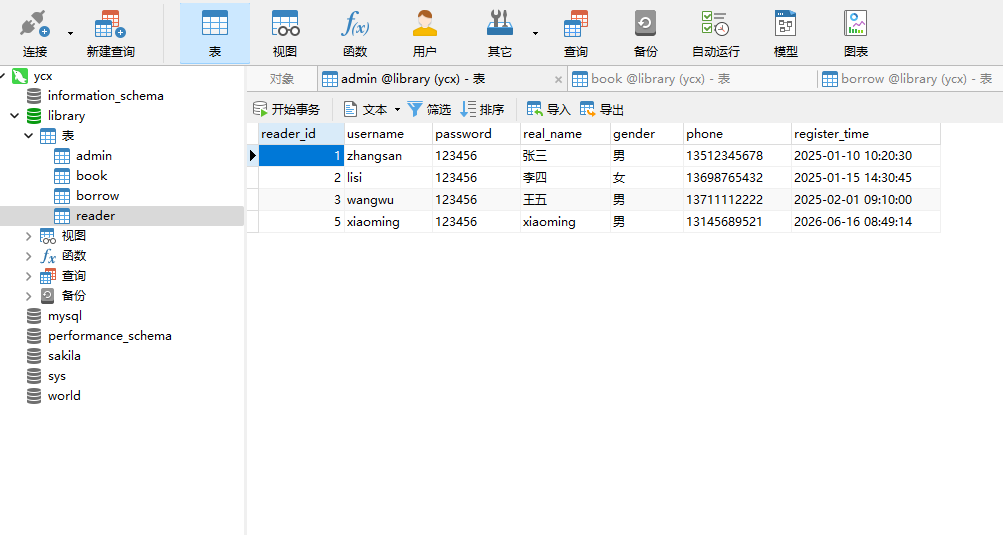Image resolution: width=1003 pixels, height=535 pixels.
Task: Collapse the library database node
Action: [x=15, y=116]
